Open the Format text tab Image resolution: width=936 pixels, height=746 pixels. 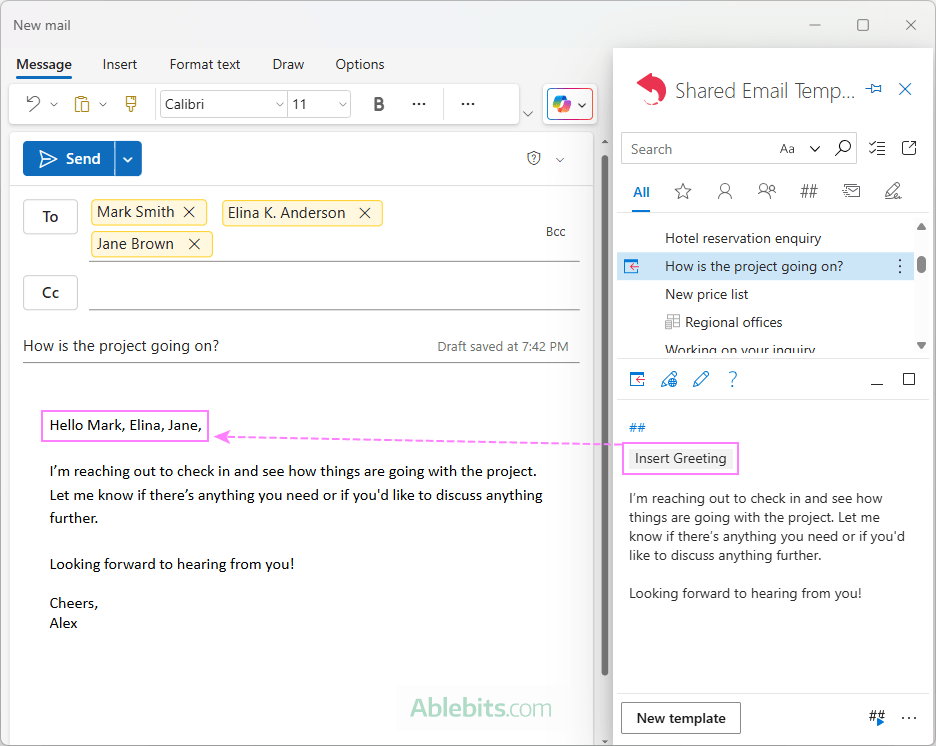205,64
